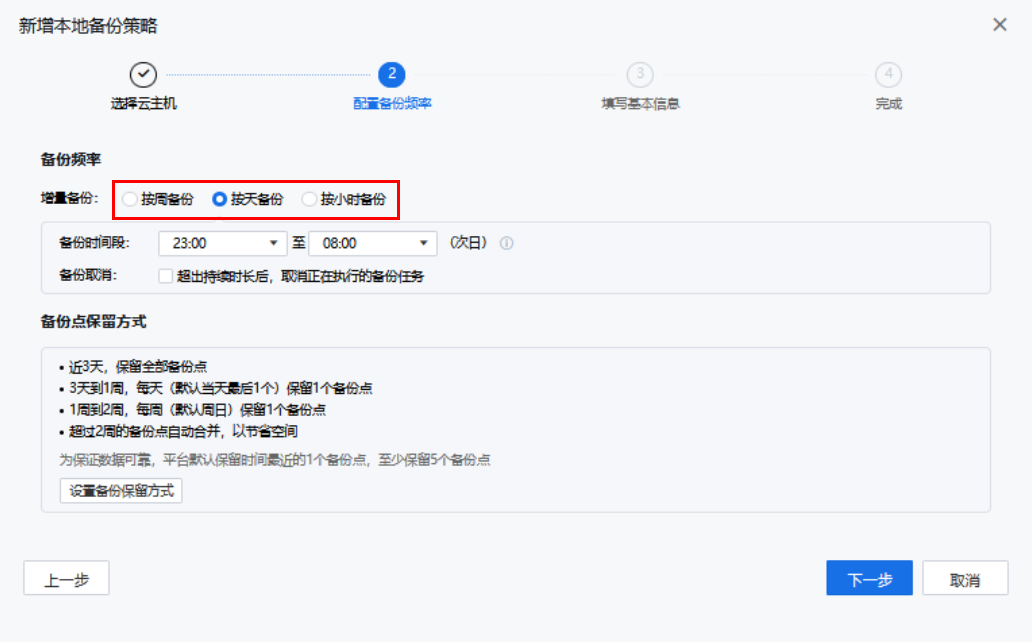Click the step 4 number circle

tap(888, 74)
